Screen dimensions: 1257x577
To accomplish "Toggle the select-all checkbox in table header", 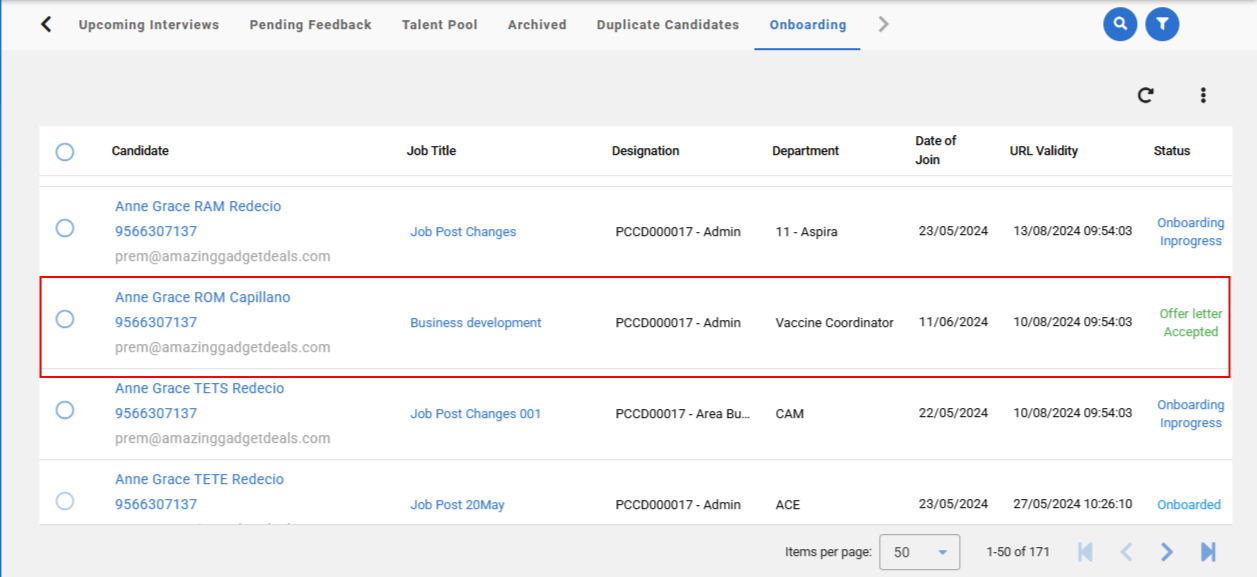I will click(65, 152).
